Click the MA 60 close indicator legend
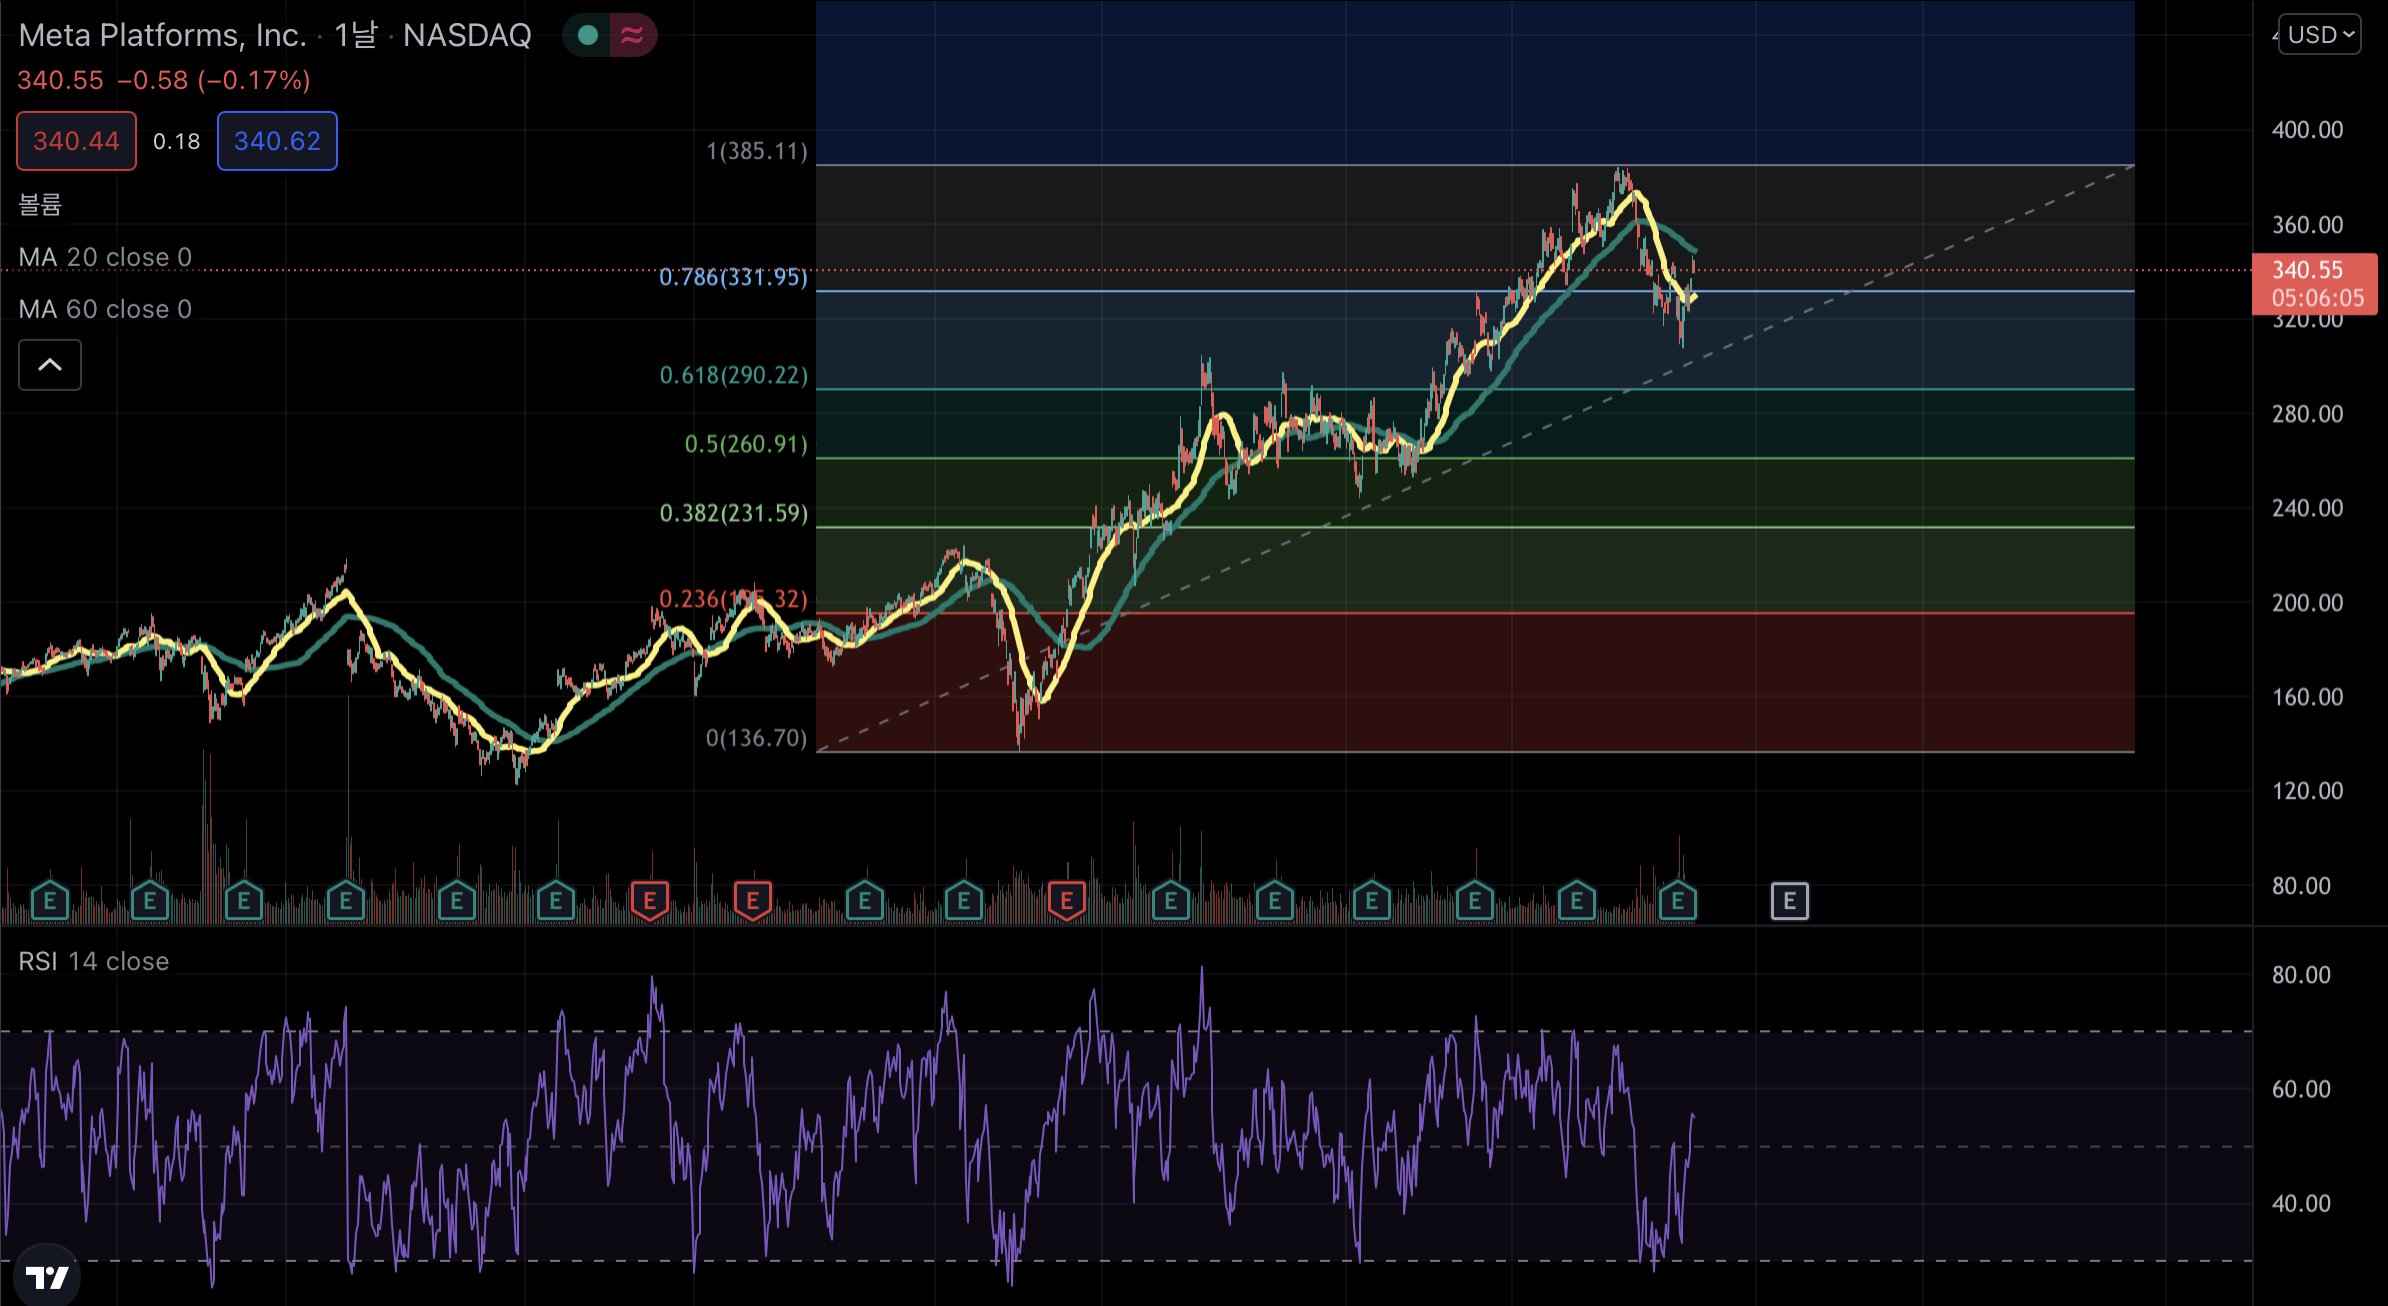2388x1306 pixels. click(x=105, y=309)
